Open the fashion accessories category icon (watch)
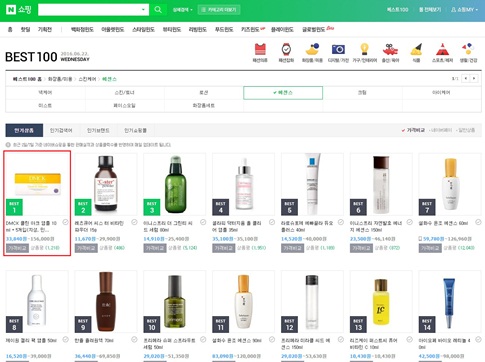The width and height of the screenshot is (485, 362). tap(286, 49)
